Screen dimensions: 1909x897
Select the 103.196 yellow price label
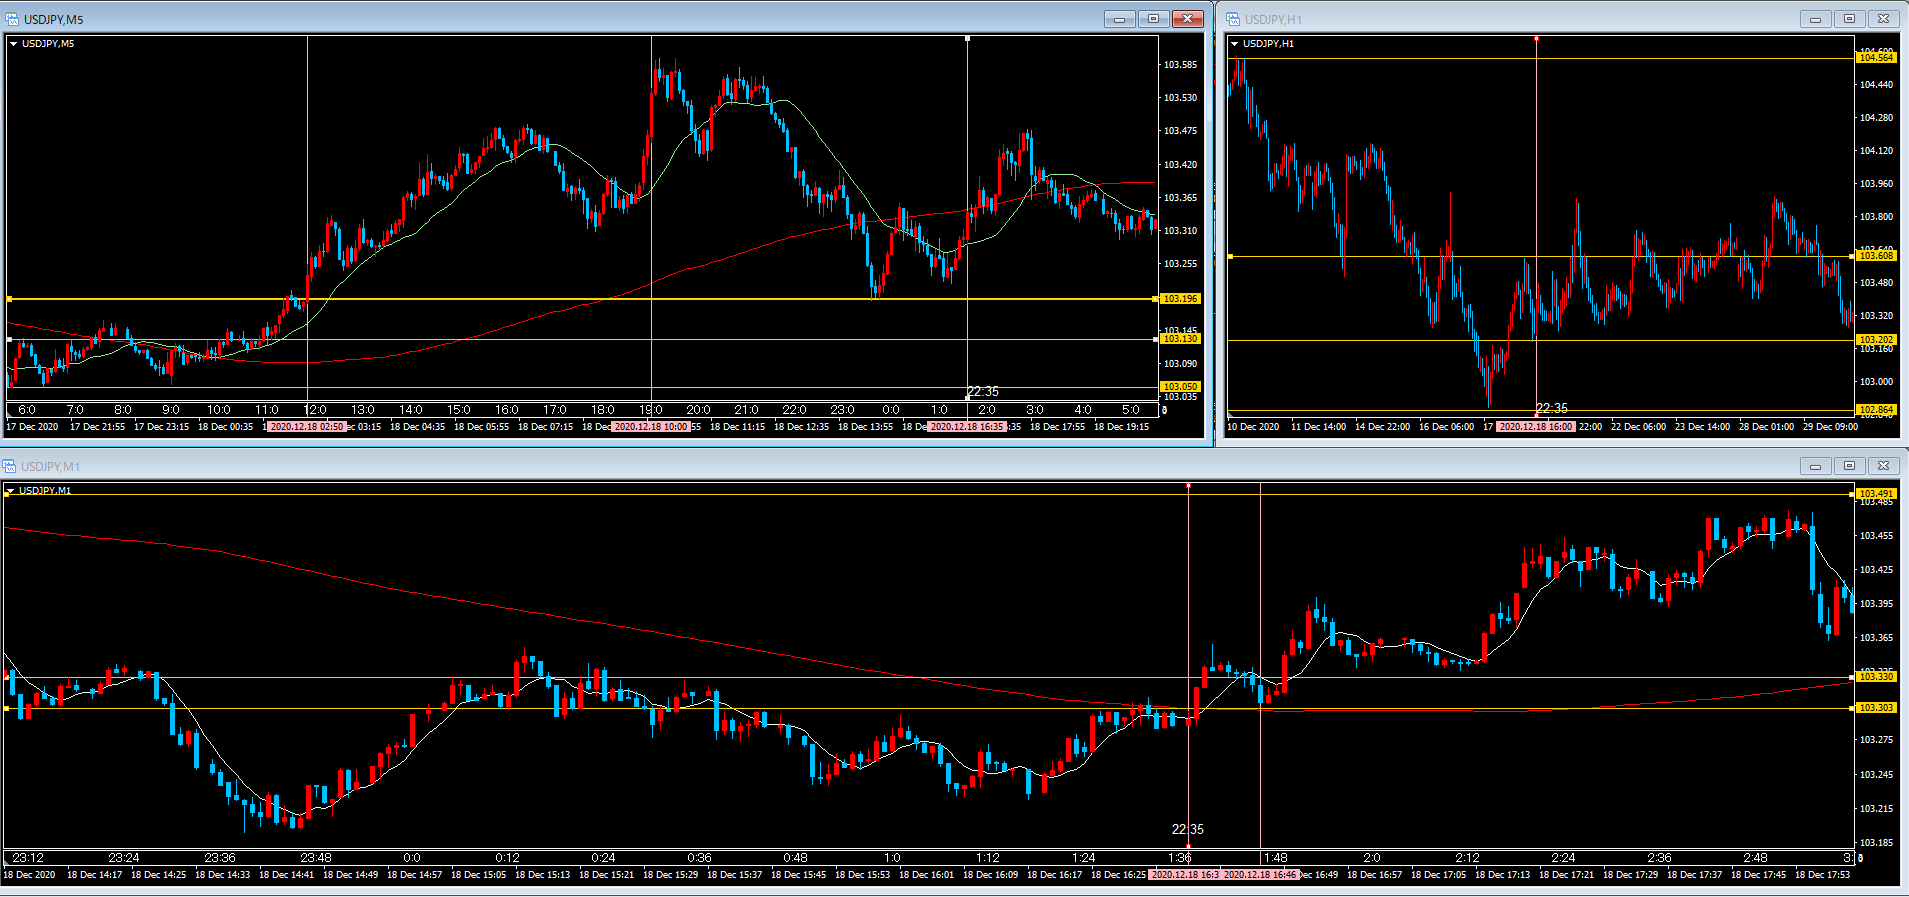pyautogui.click(x=1180, y=299)
